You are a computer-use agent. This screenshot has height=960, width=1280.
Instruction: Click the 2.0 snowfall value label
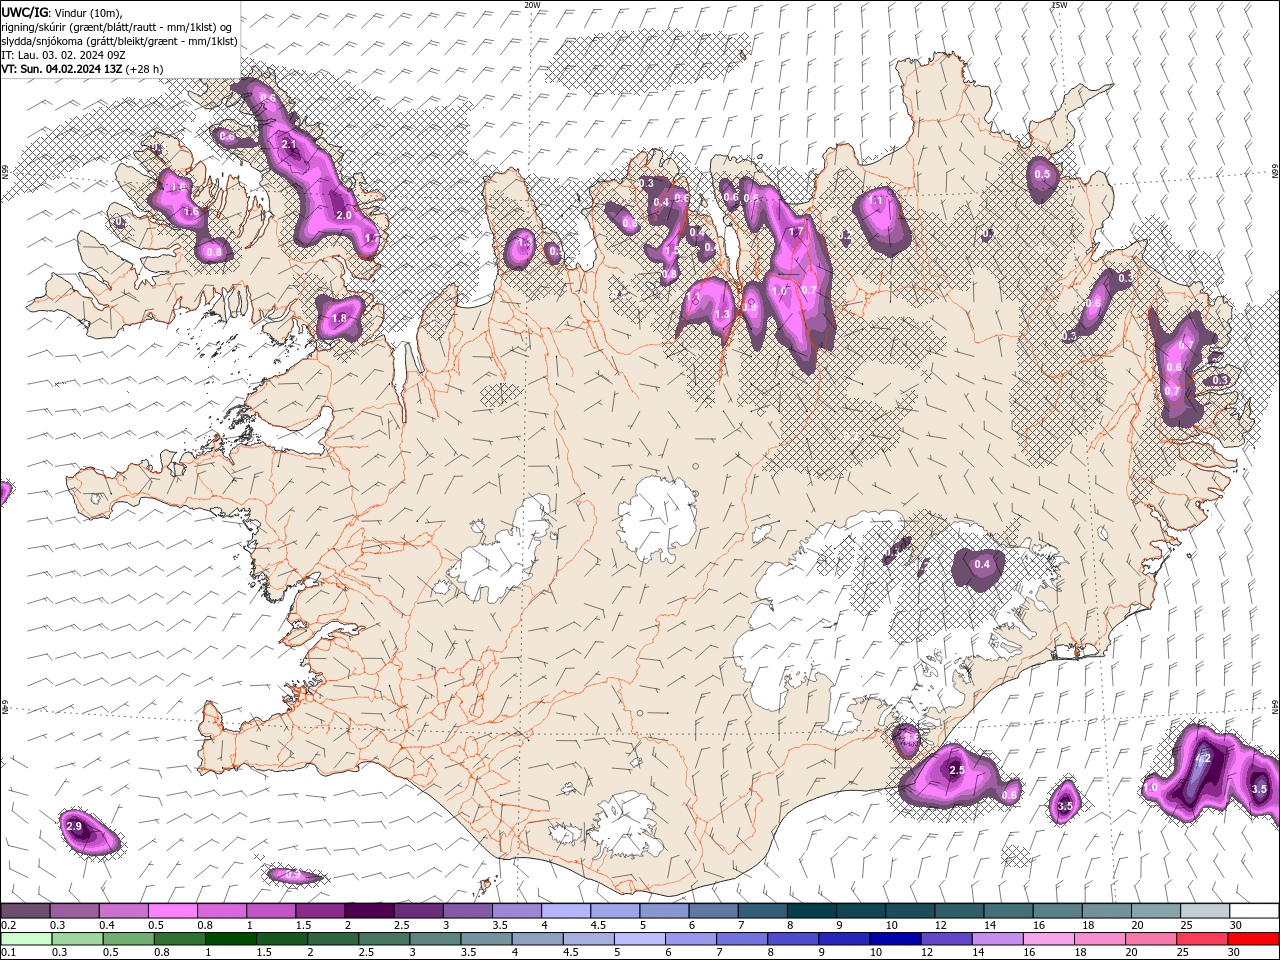pos(343,215)
